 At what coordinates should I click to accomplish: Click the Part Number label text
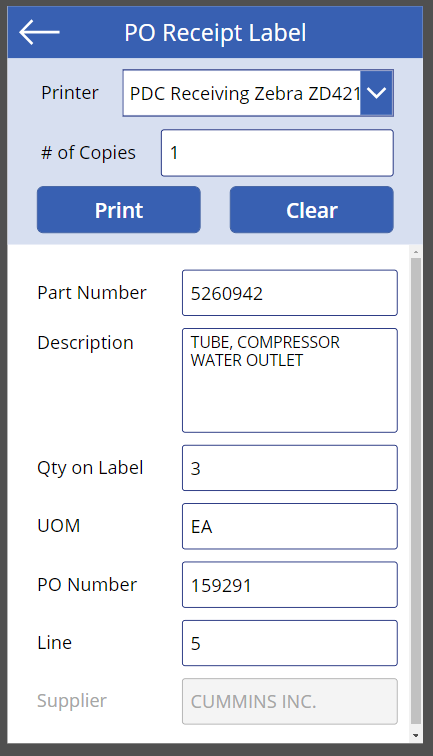[x=92, y=293]
